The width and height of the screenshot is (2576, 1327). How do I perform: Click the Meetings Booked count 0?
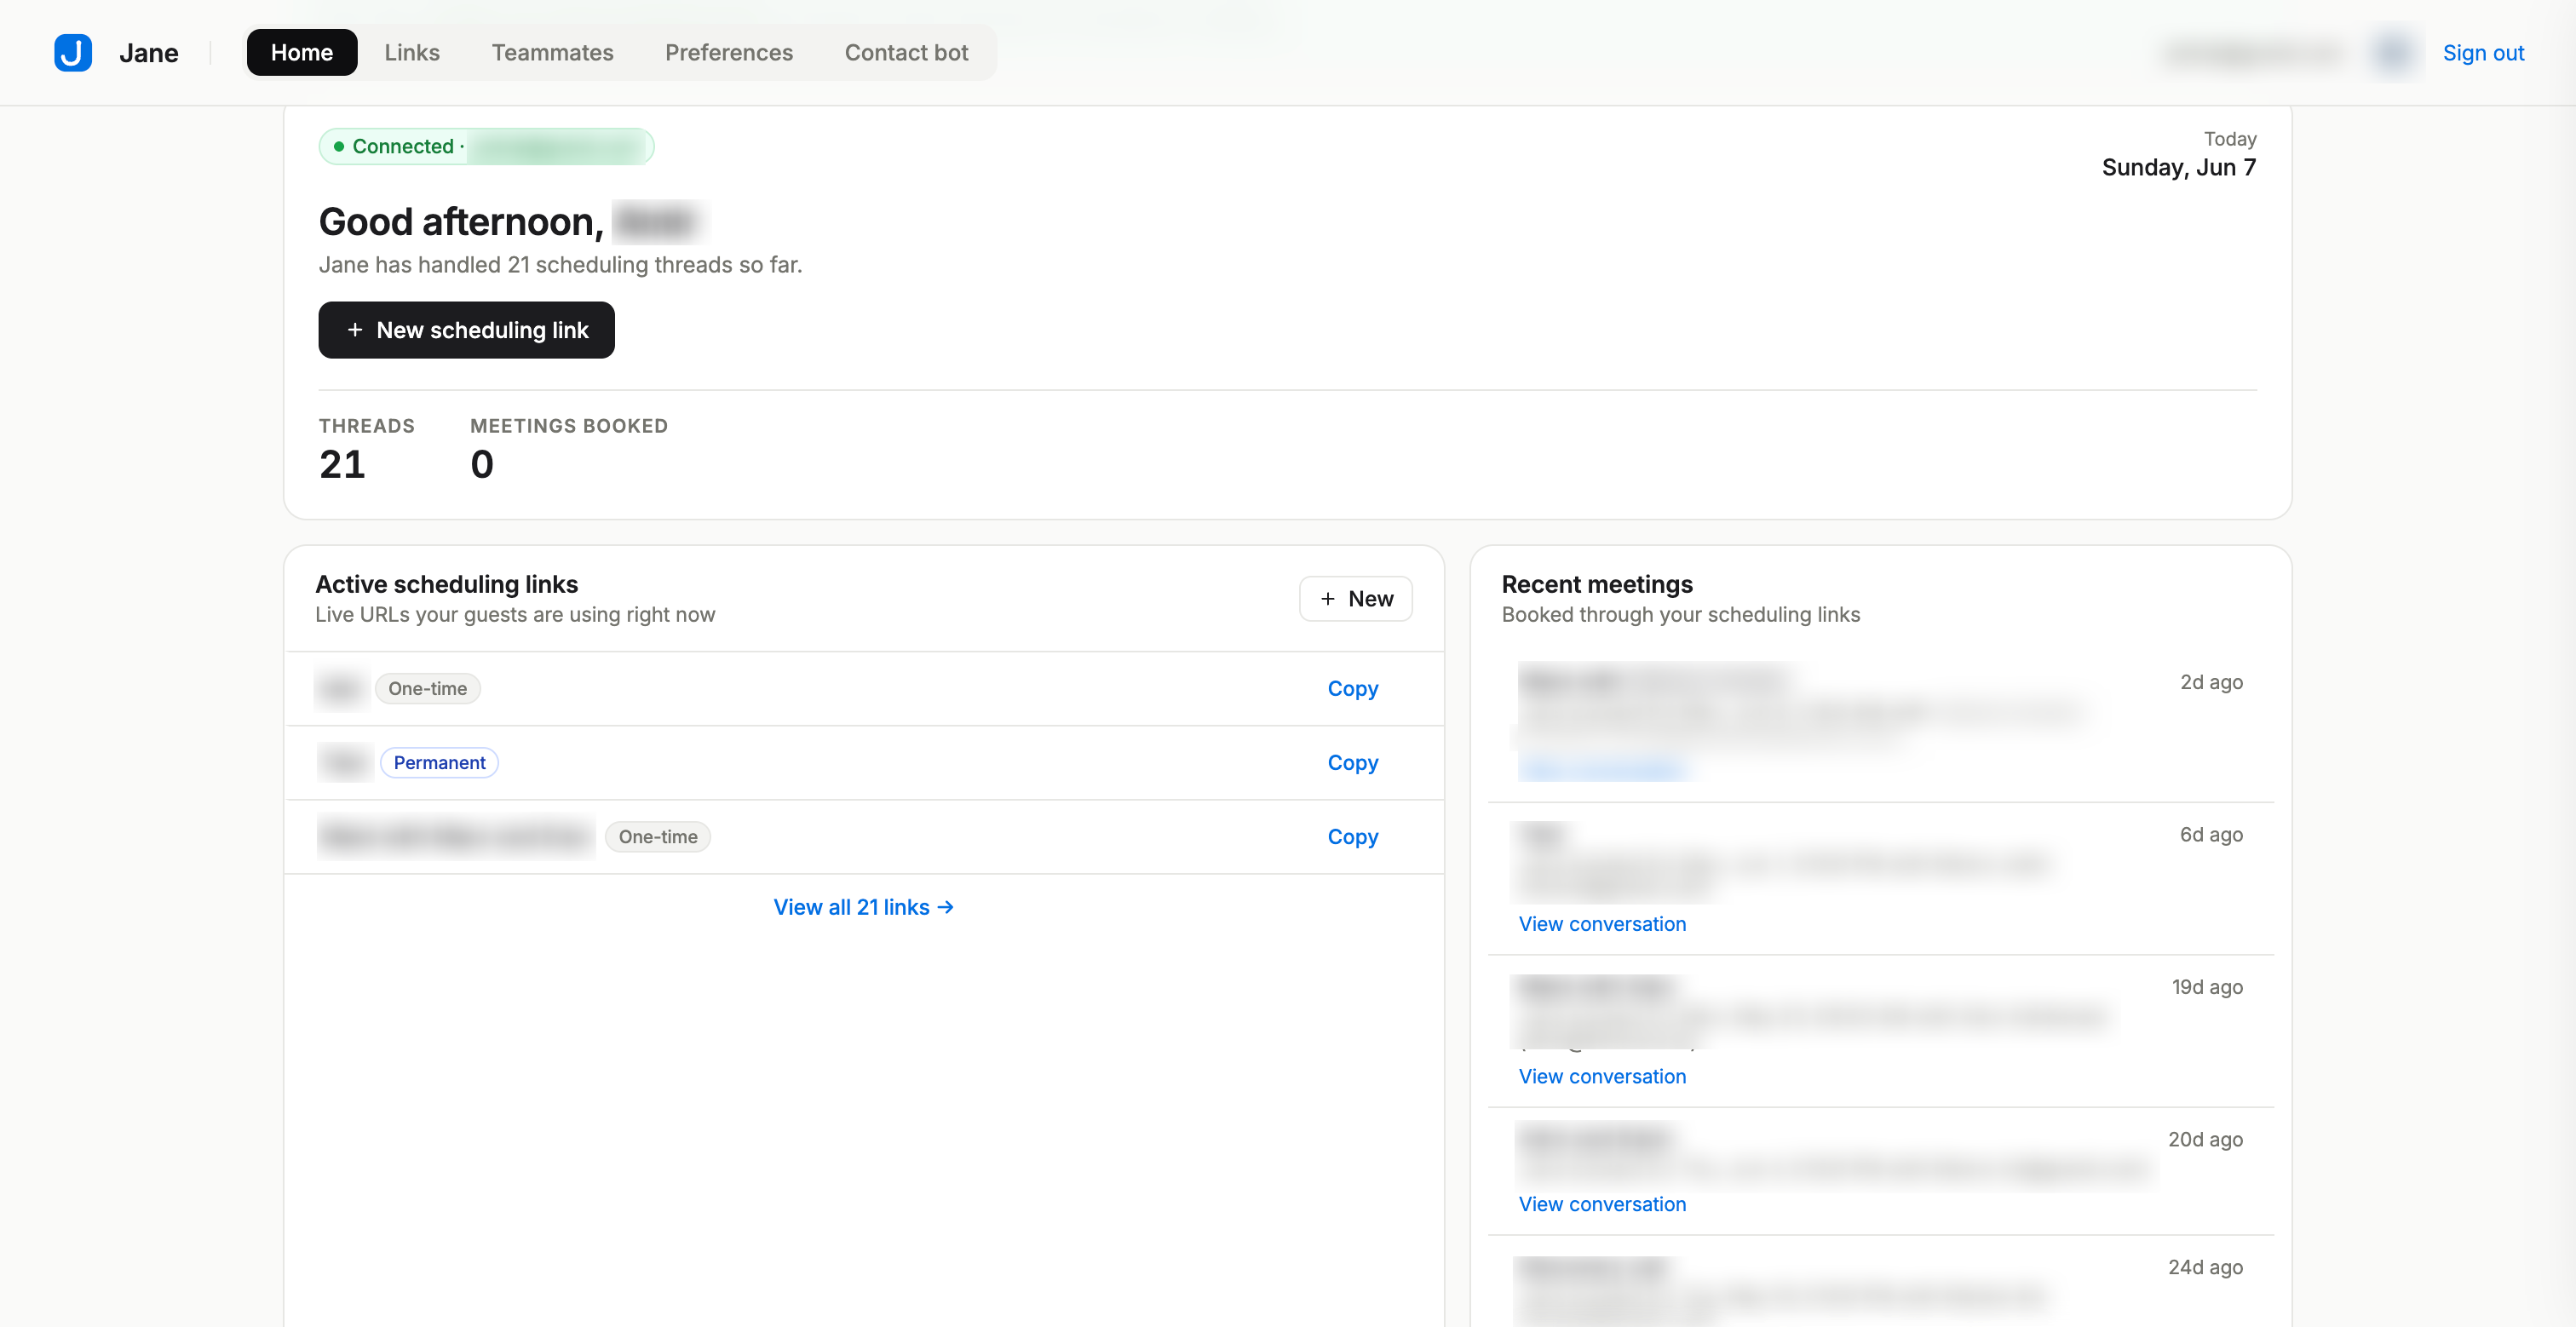coord(482,465)
